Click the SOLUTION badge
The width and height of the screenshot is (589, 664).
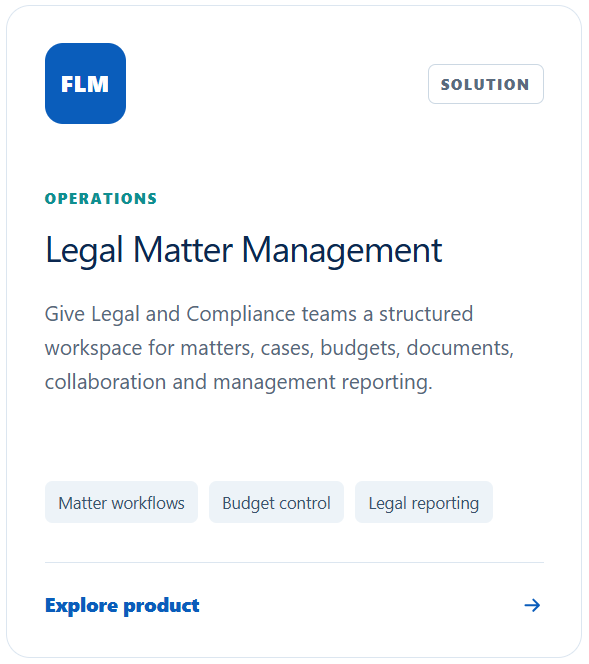pos(486,84)
